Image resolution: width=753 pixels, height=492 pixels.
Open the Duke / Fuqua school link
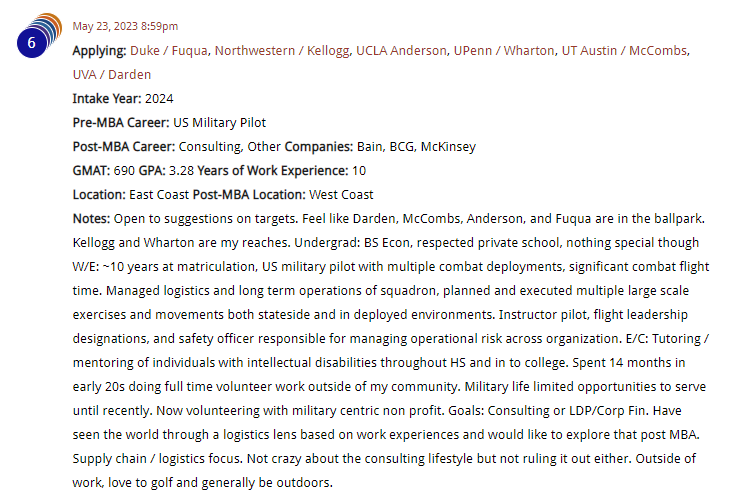coord(169,51)
